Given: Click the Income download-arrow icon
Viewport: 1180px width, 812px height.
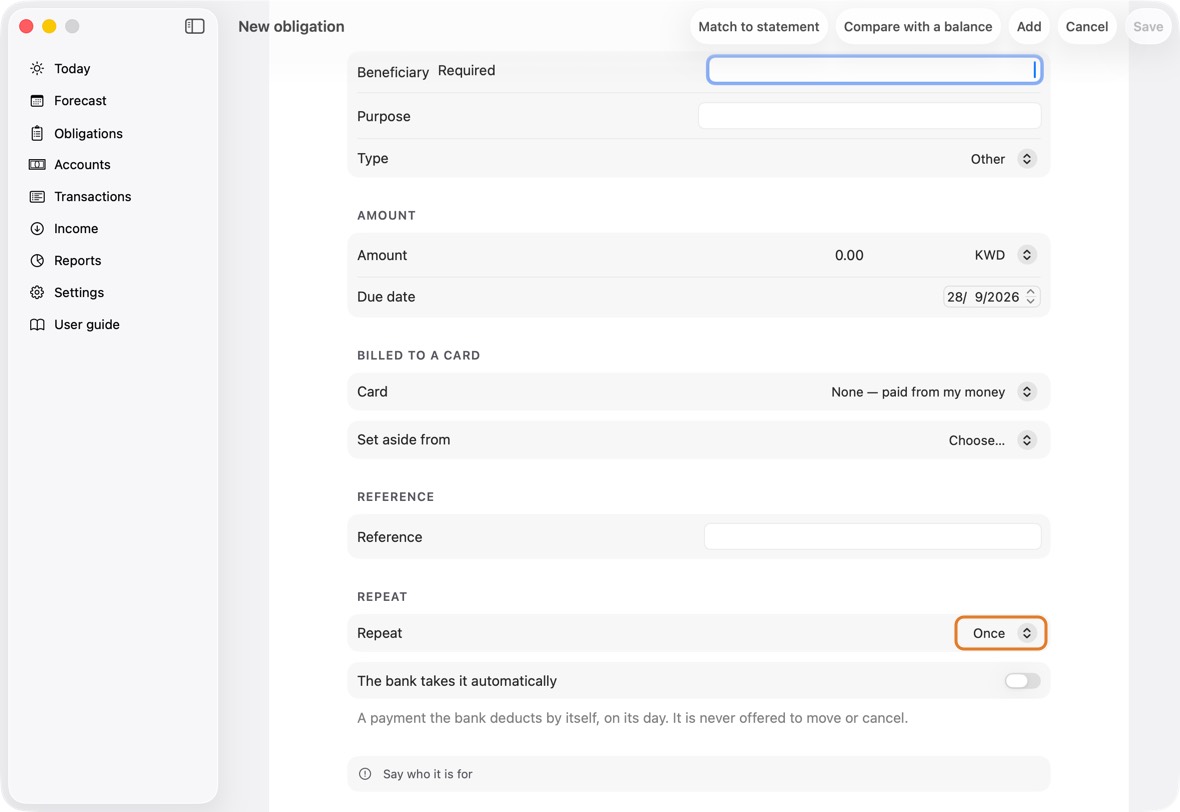Looking at the screenshot, I should pos(37,229).
